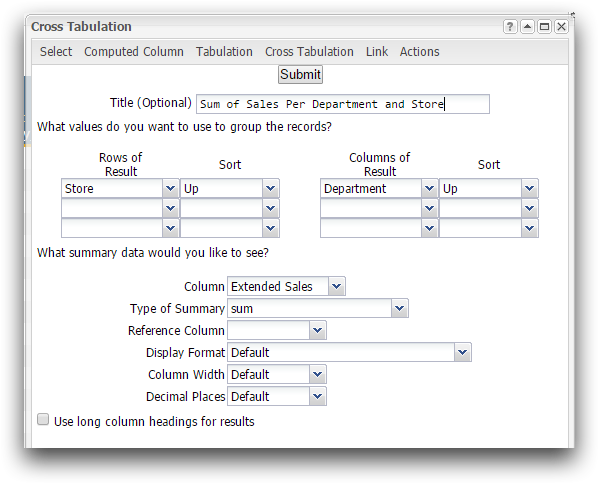Expand the Reference Column dropdown
The width and height of the screenshot is (599, 484).
(x=317, y=330)
